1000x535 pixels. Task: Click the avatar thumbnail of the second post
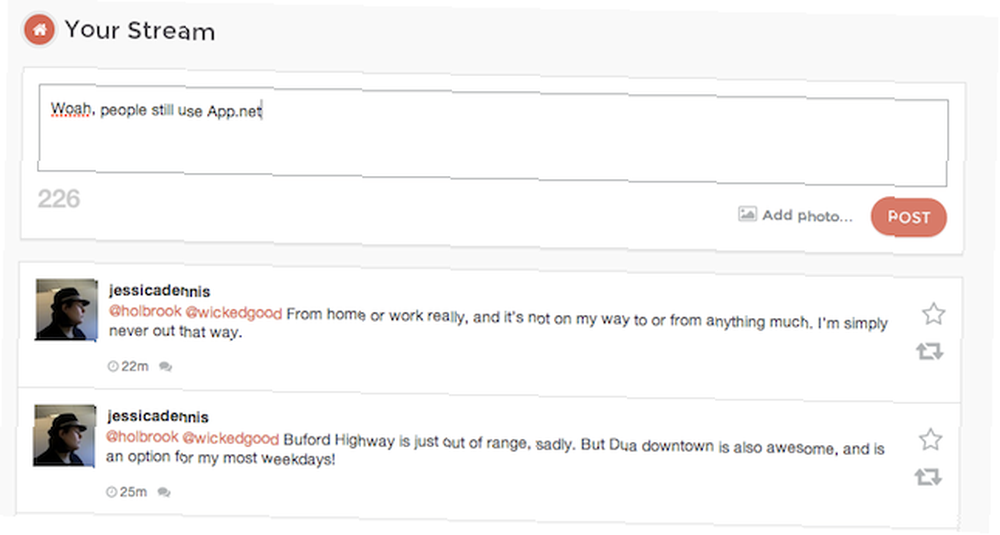pos(66,435)
